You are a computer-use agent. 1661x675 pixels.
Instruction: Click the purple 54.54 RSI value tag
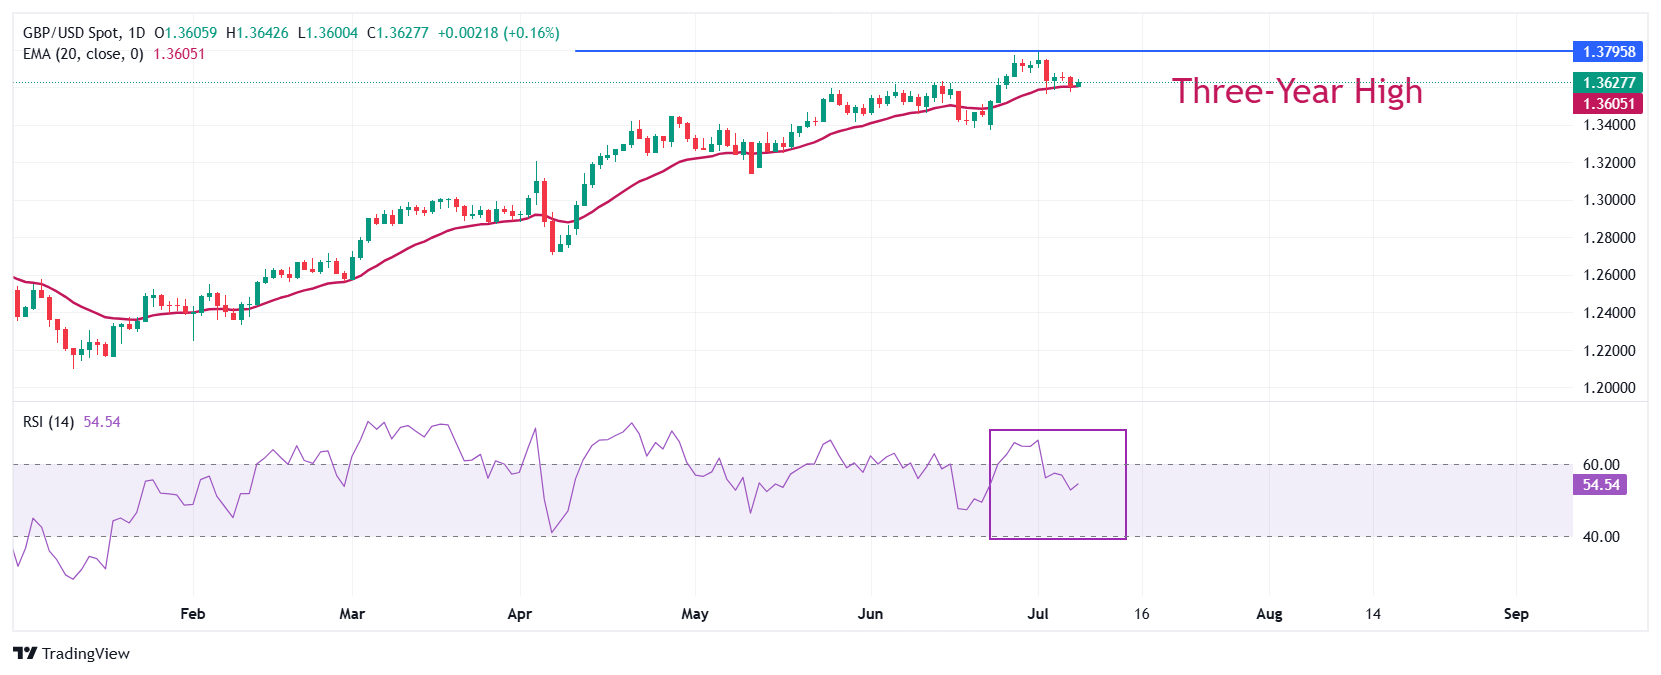pyautogui.click(x=1600, y=485)
